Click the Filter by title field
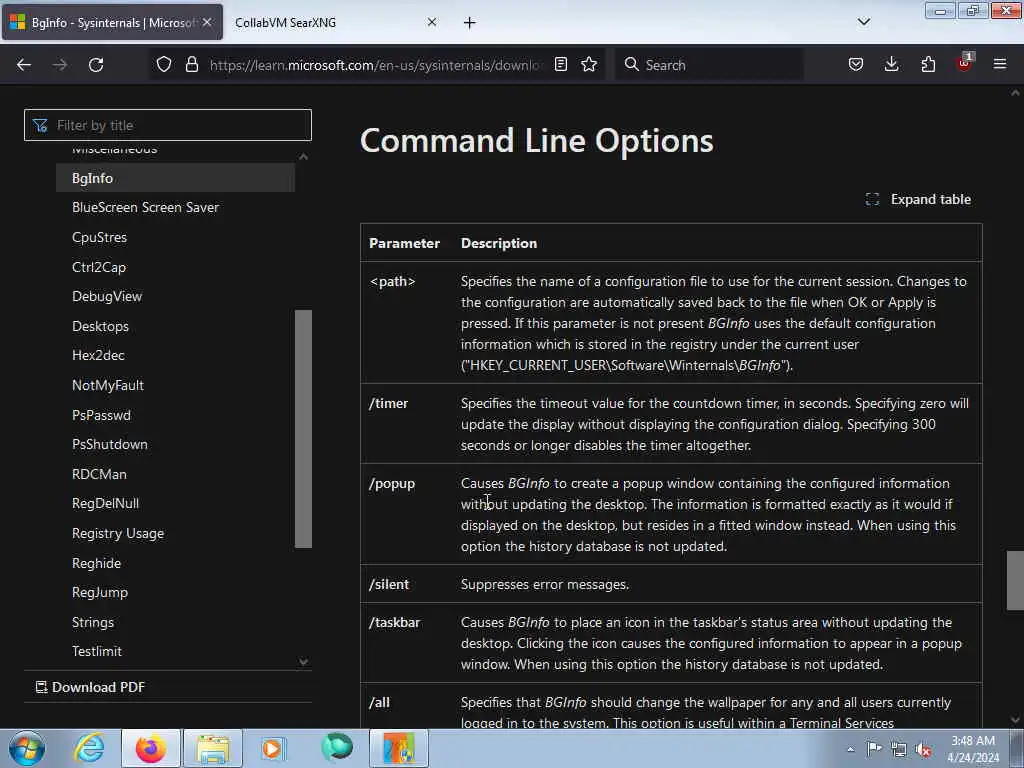The height and width of the screenshot is (768, 1024). point(168,125)
